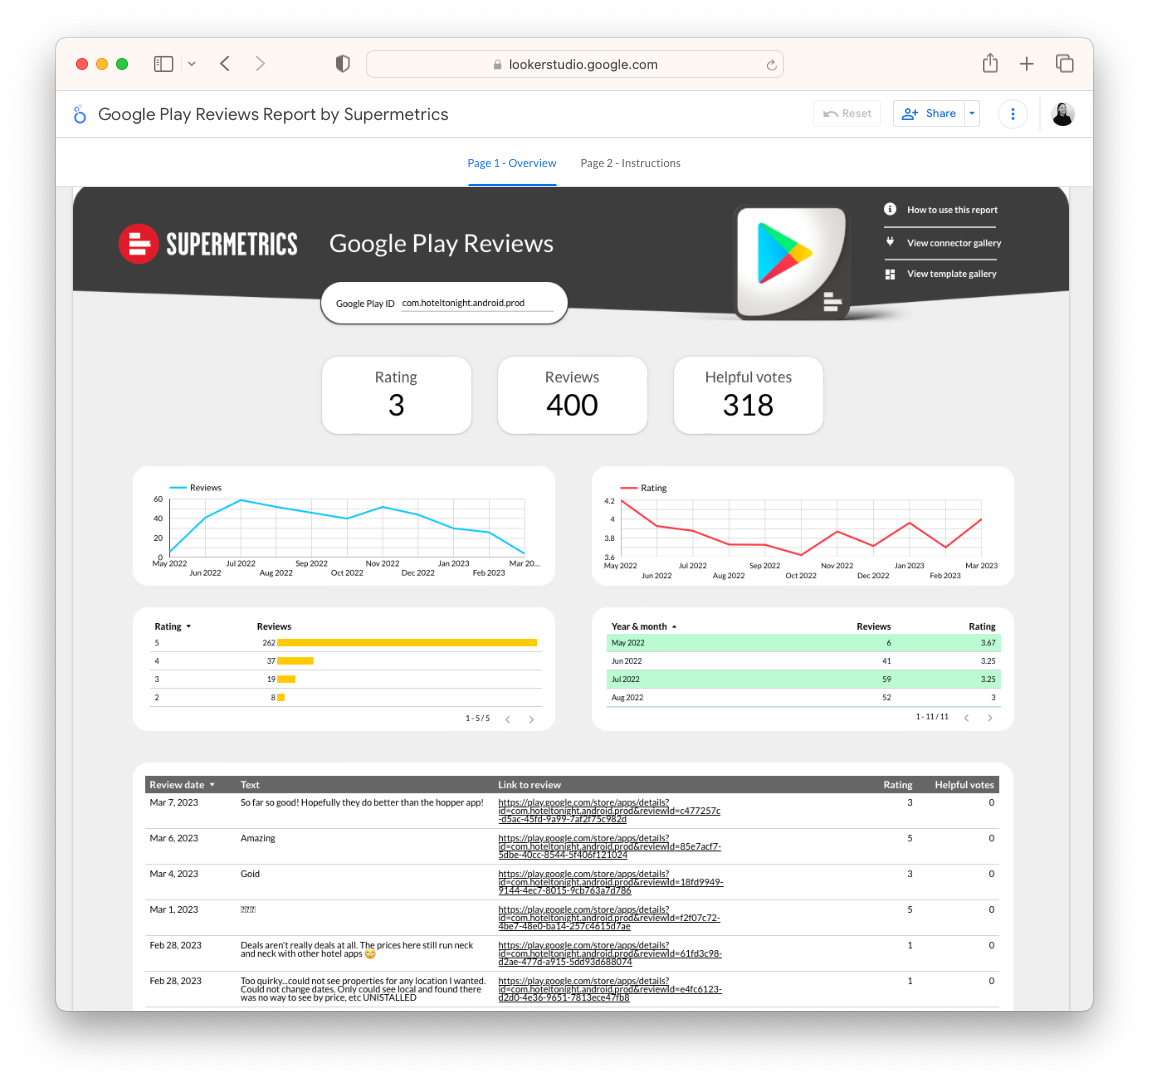1149x1085 pixels.
Task: Go back with Safari's back arrow
Action: click(x=225, y=64)
